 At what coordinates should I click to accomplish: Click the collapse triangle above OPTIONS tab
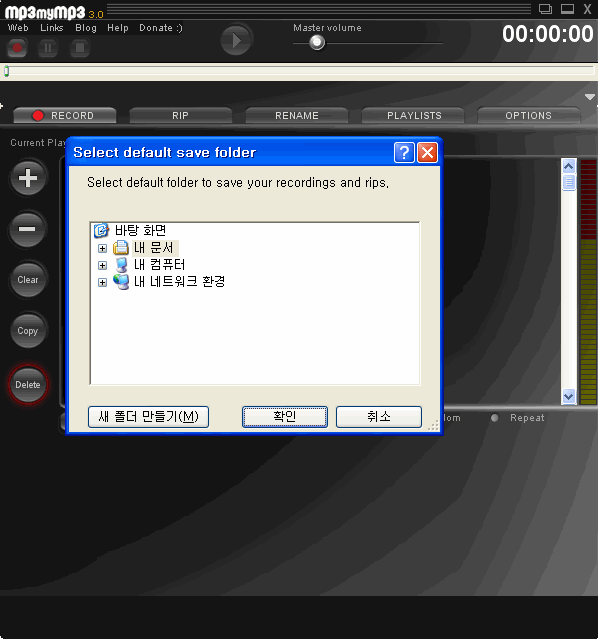[x=589, y=97]
